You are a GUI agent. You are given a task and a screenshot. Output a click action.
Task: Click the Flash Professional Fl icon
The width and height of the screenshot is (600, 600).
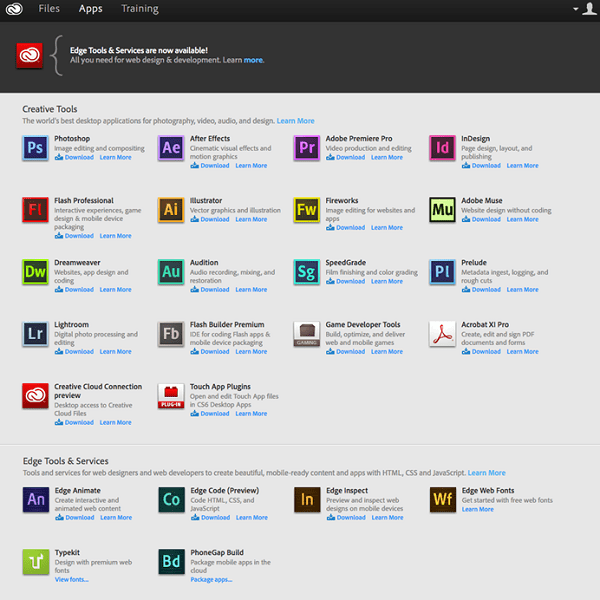pyautogui.click(x=35, y=210)
